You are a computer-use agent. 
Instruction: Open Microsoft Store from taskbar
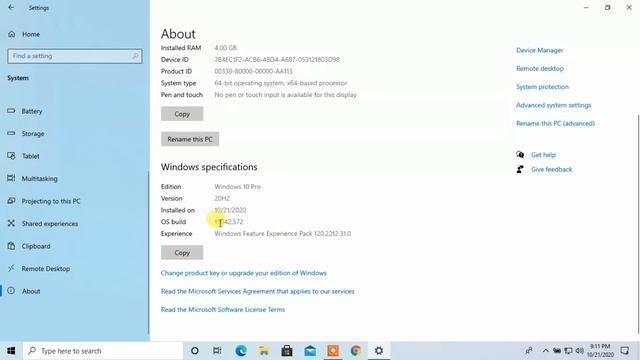pyautogui.click(x=287, y=351)
